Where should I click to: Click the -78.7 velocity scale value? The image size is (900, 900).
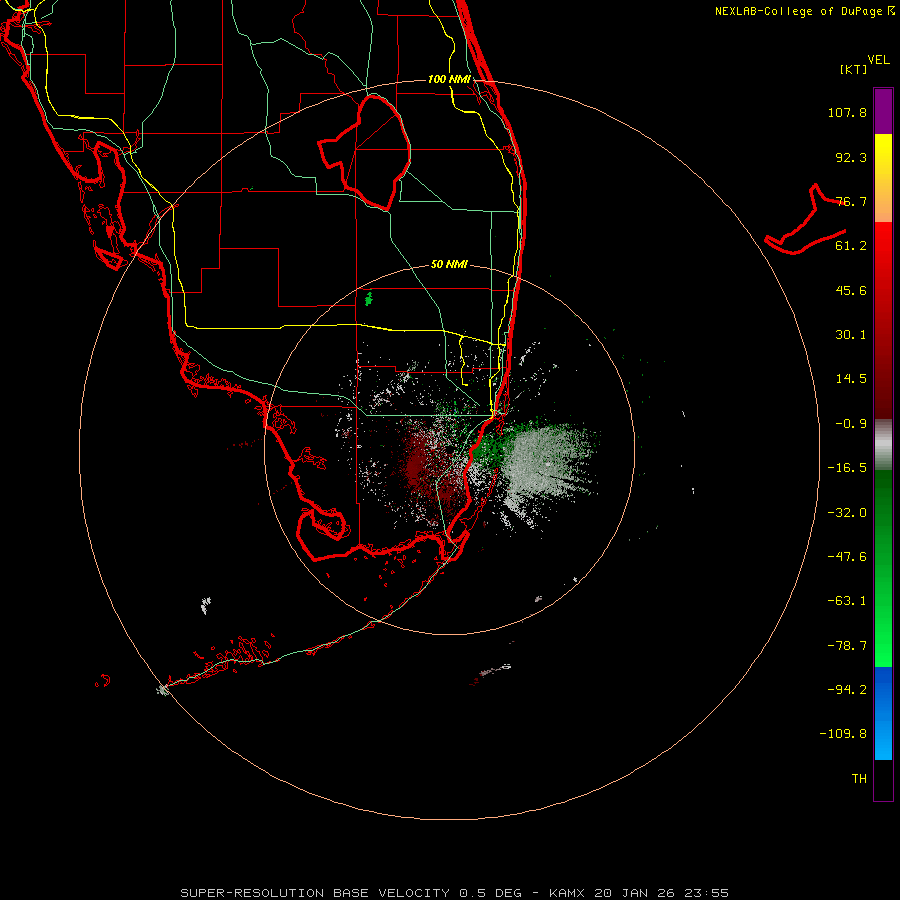coord(847,646)
